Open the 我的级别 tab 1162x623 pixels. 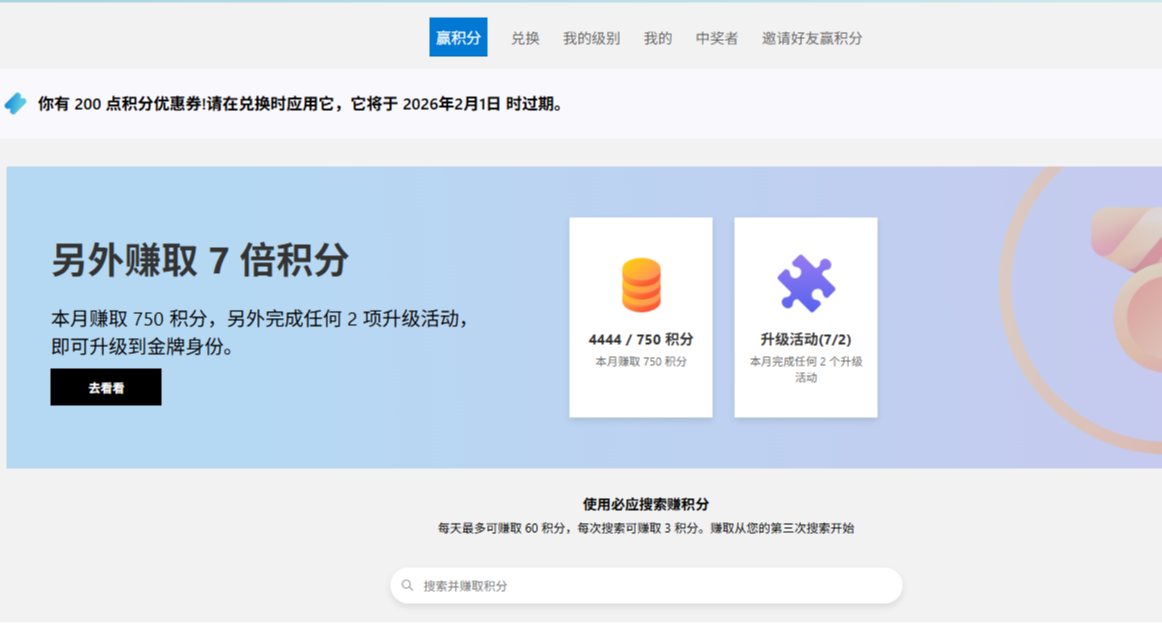(592, 37)
